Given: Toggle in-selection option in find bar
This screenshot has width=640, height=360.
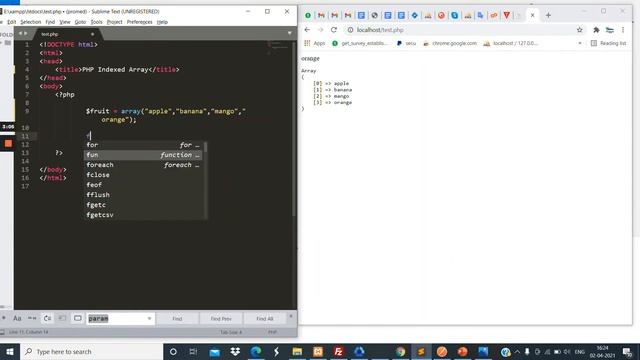Looking at the screenshot, I should coord(62,318).
